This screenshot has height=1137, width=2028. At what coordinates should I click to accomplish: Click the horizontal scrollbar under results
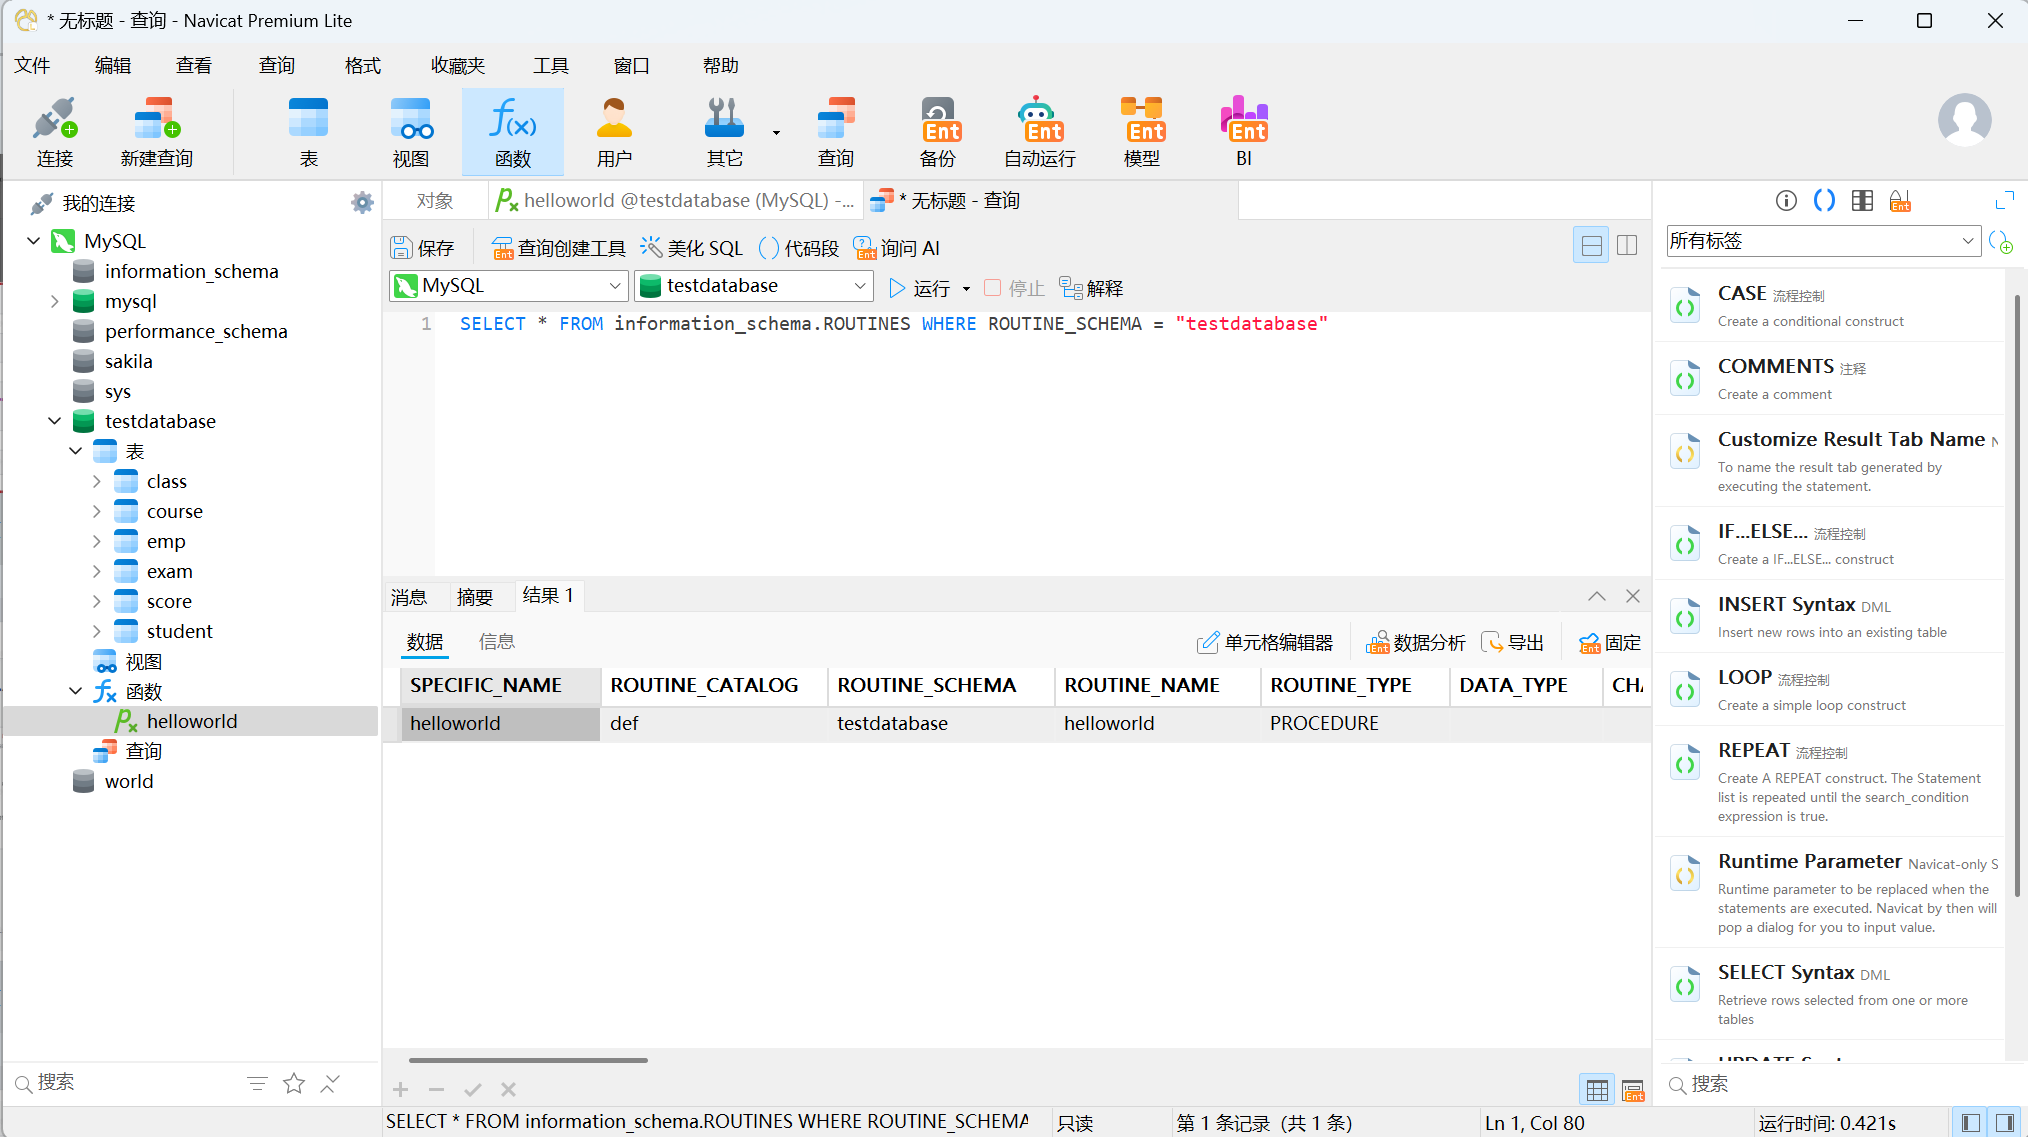click(x=528, y=1060)
